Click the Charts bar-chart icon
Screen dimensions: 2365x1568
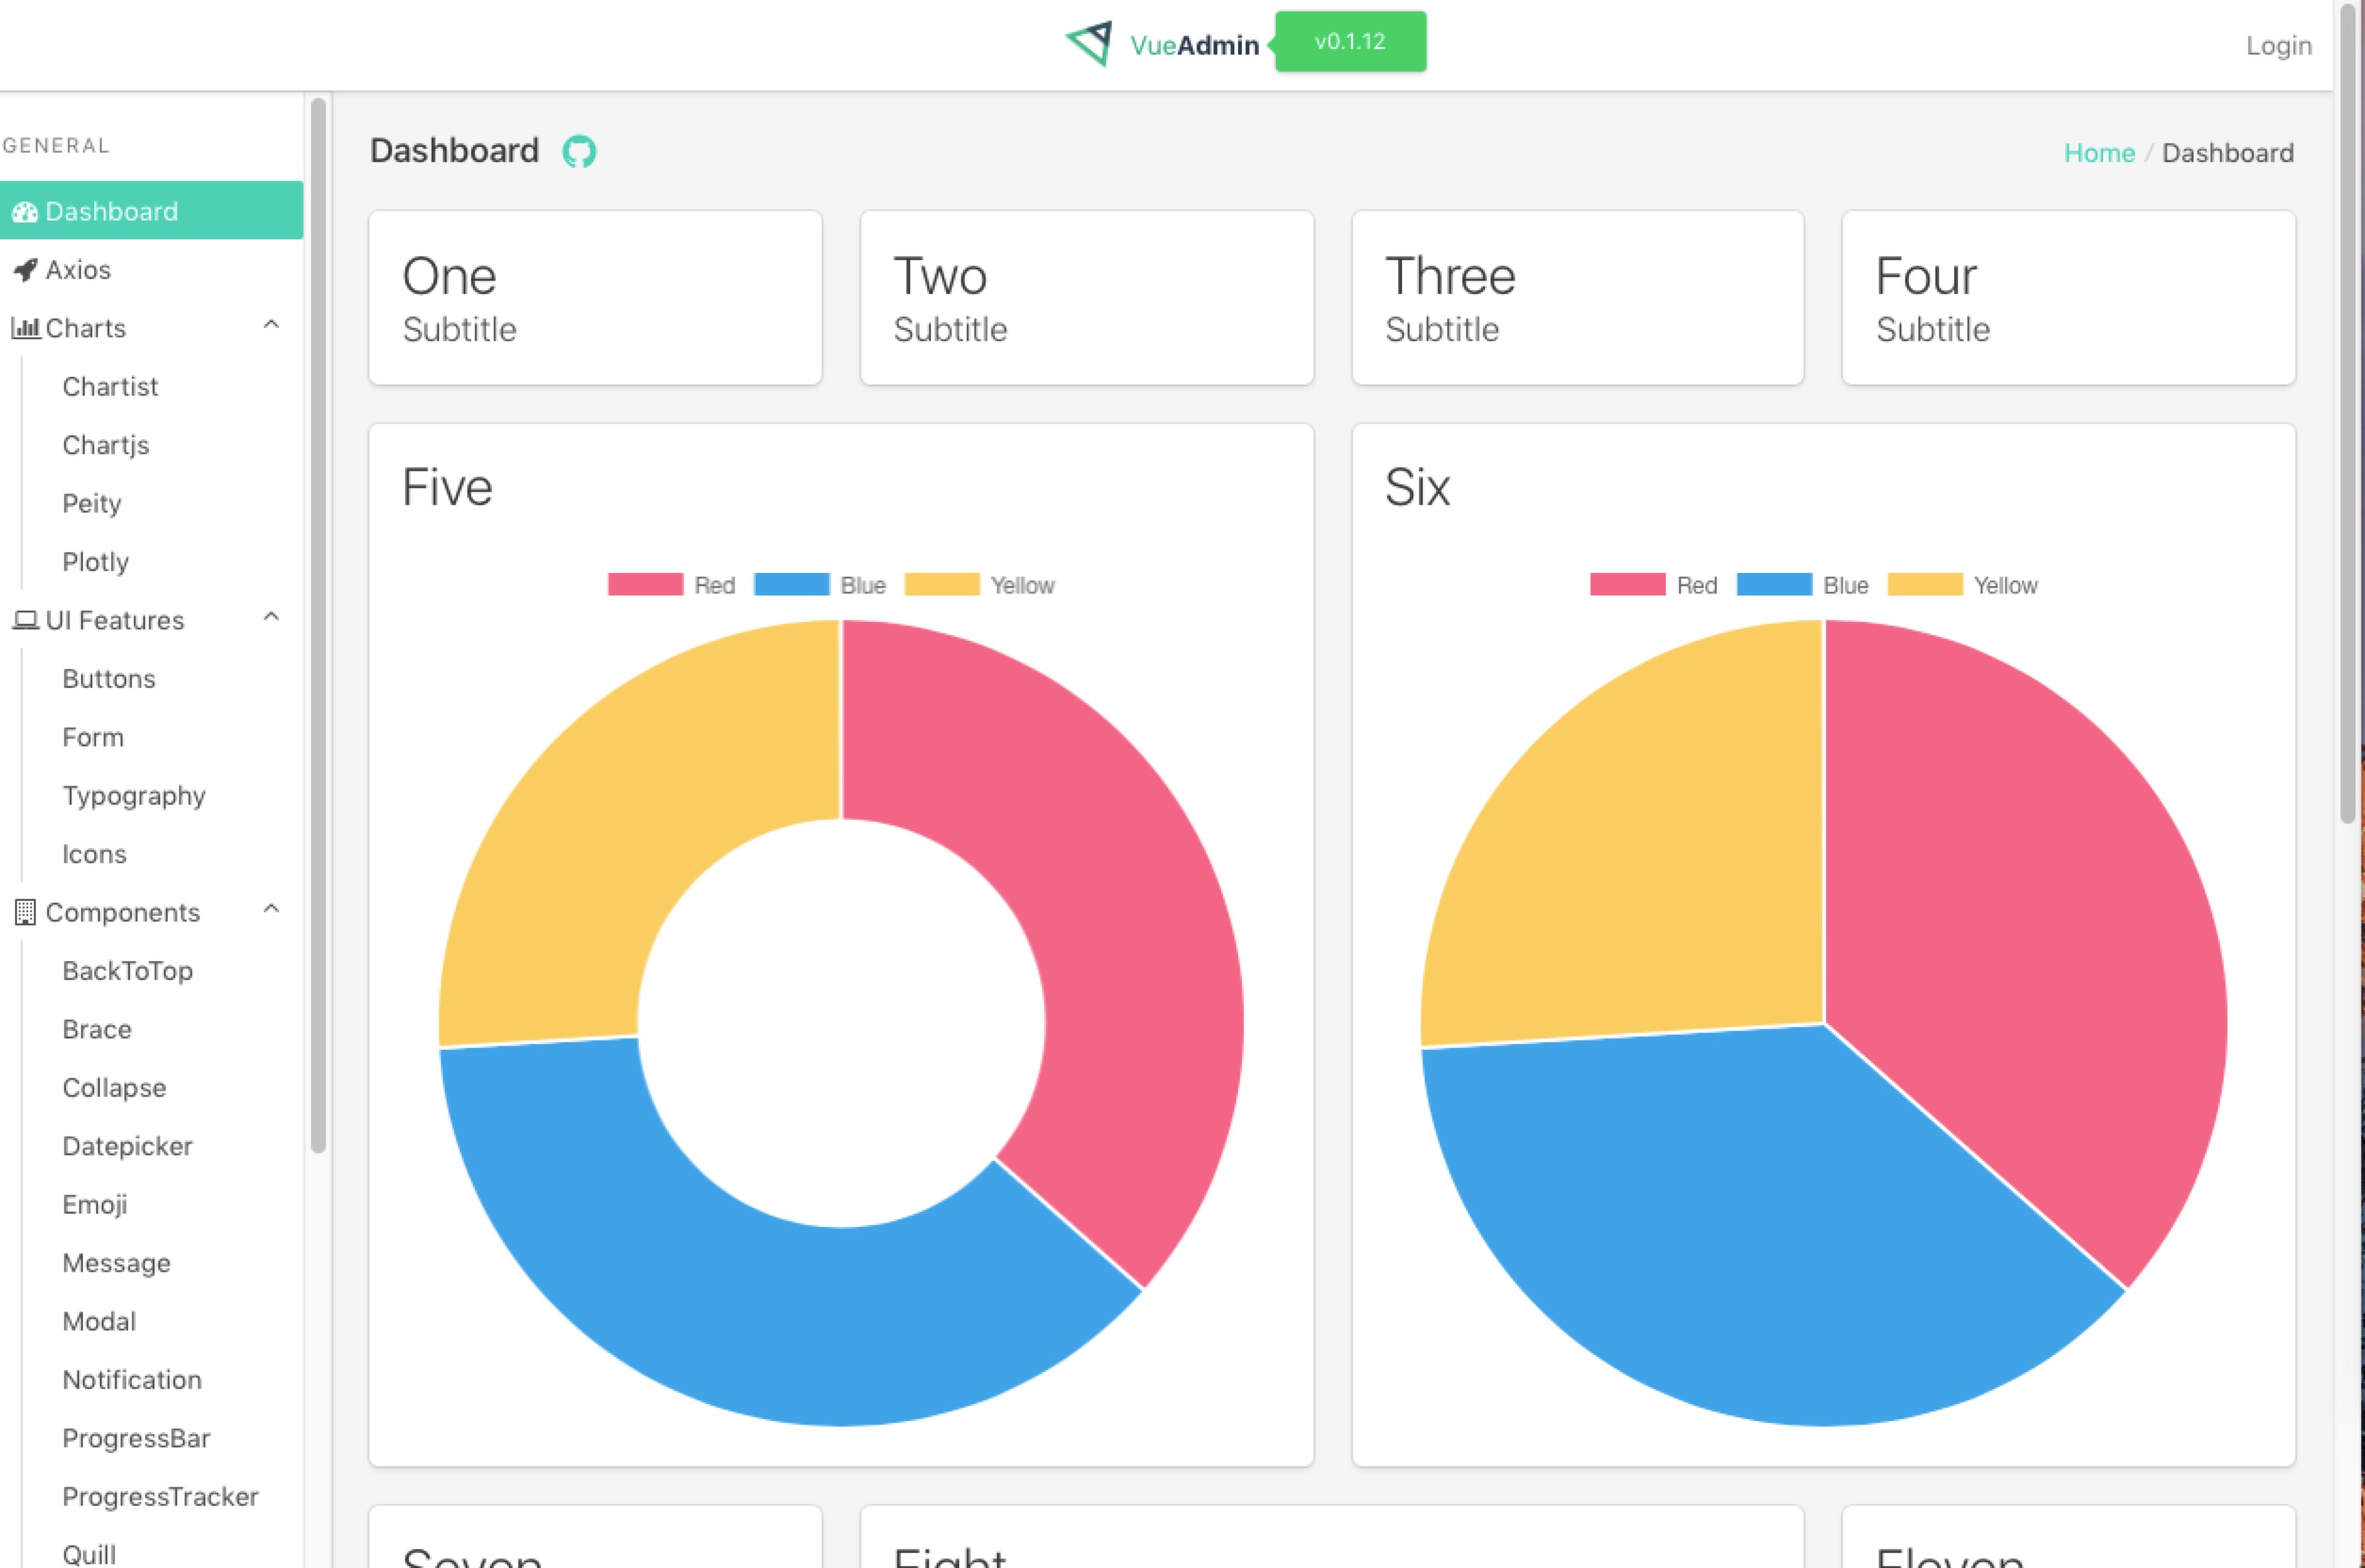point(25,328)
